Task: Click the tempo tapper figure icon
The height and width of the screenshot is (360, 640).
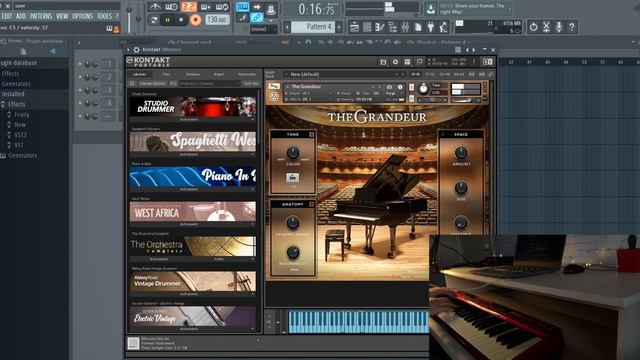Action: pos(443,27)
